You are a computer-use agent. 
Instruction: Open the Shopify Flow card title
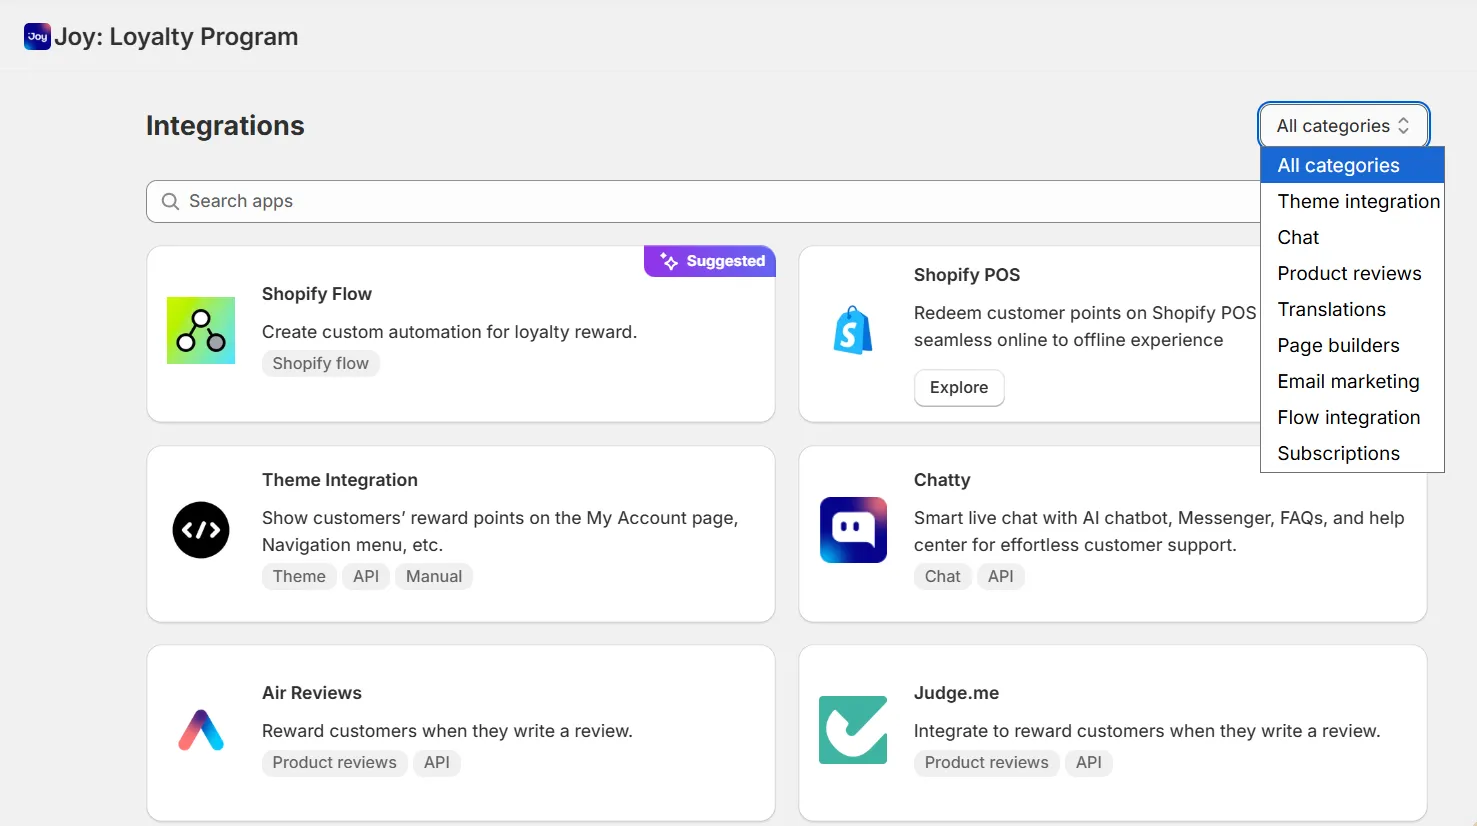pyautogui.click(x=317, y=294)
